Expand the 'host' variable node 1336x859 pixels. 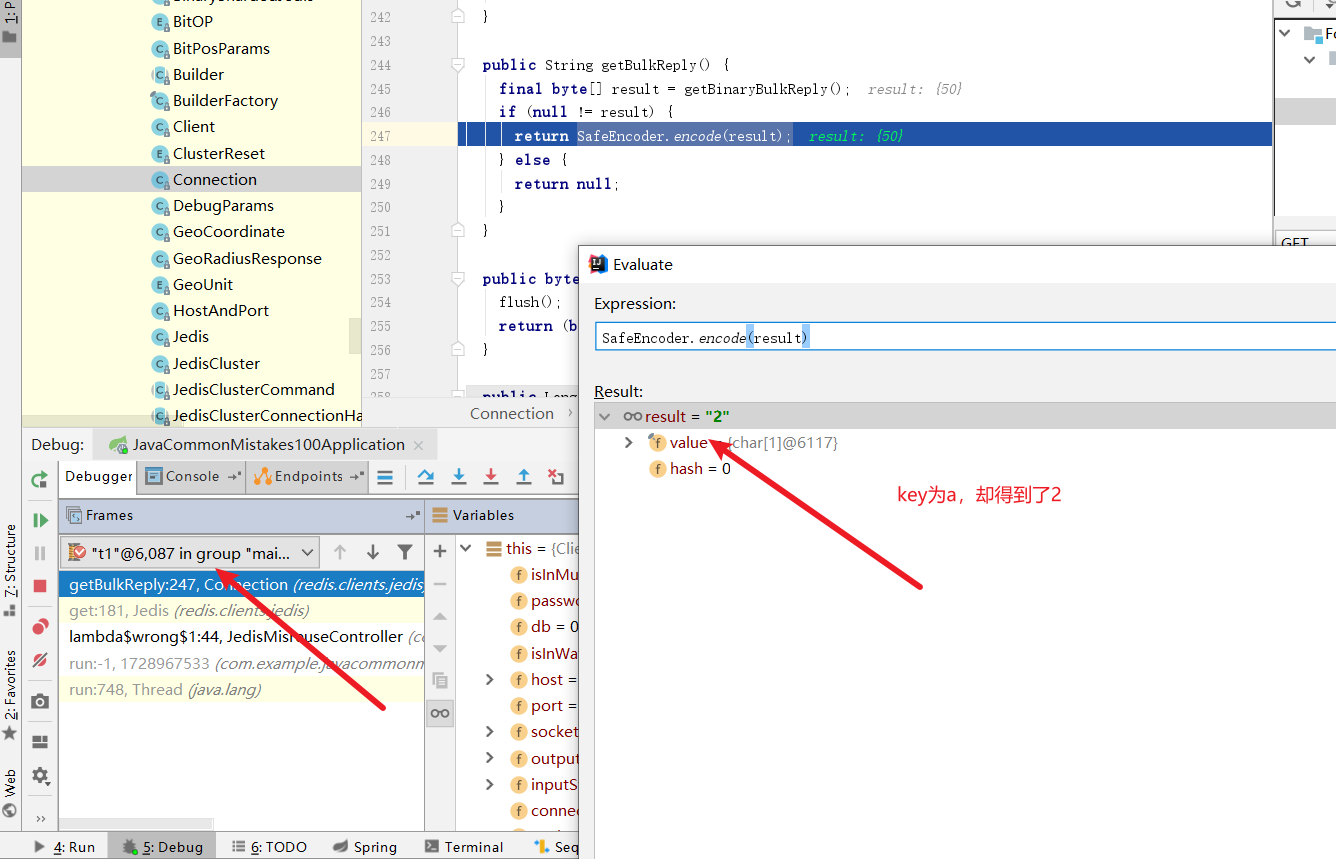tap(489, 680)
